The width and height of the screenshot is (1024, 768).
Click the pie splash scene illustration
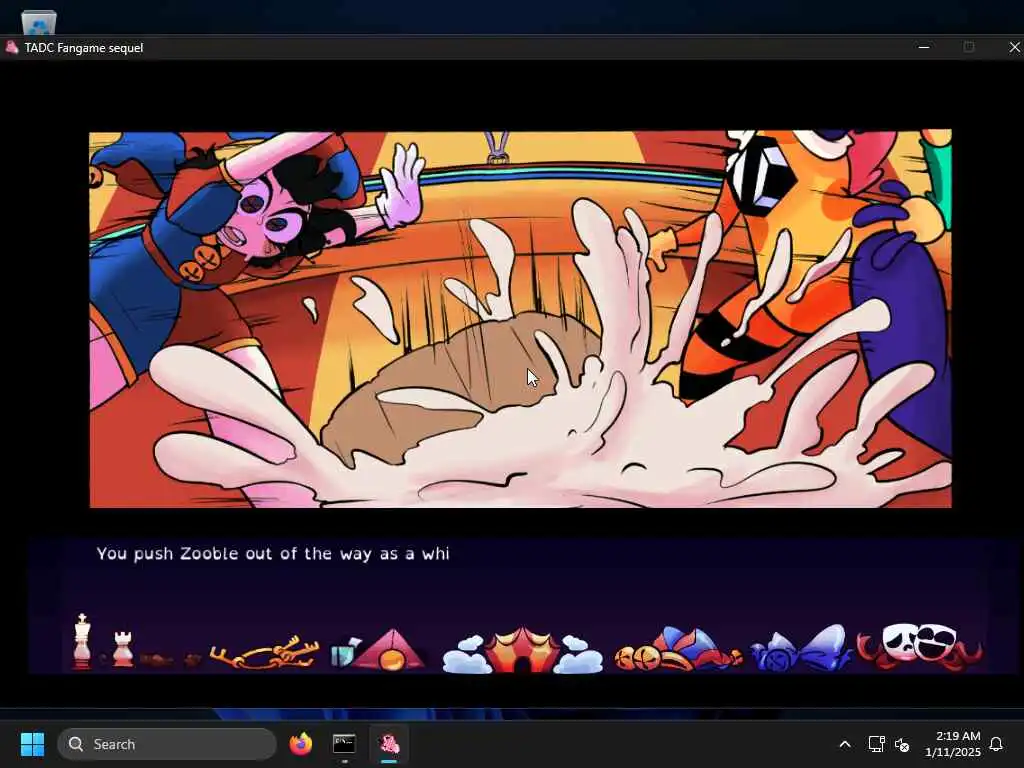[520, 319]
